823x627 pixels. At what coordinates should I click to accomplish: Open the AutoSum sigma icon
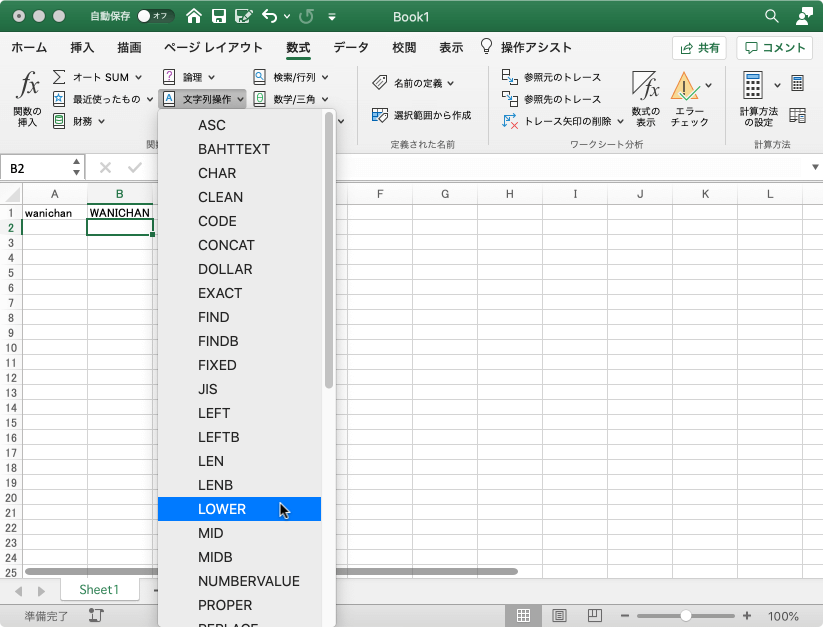(59, 77)
